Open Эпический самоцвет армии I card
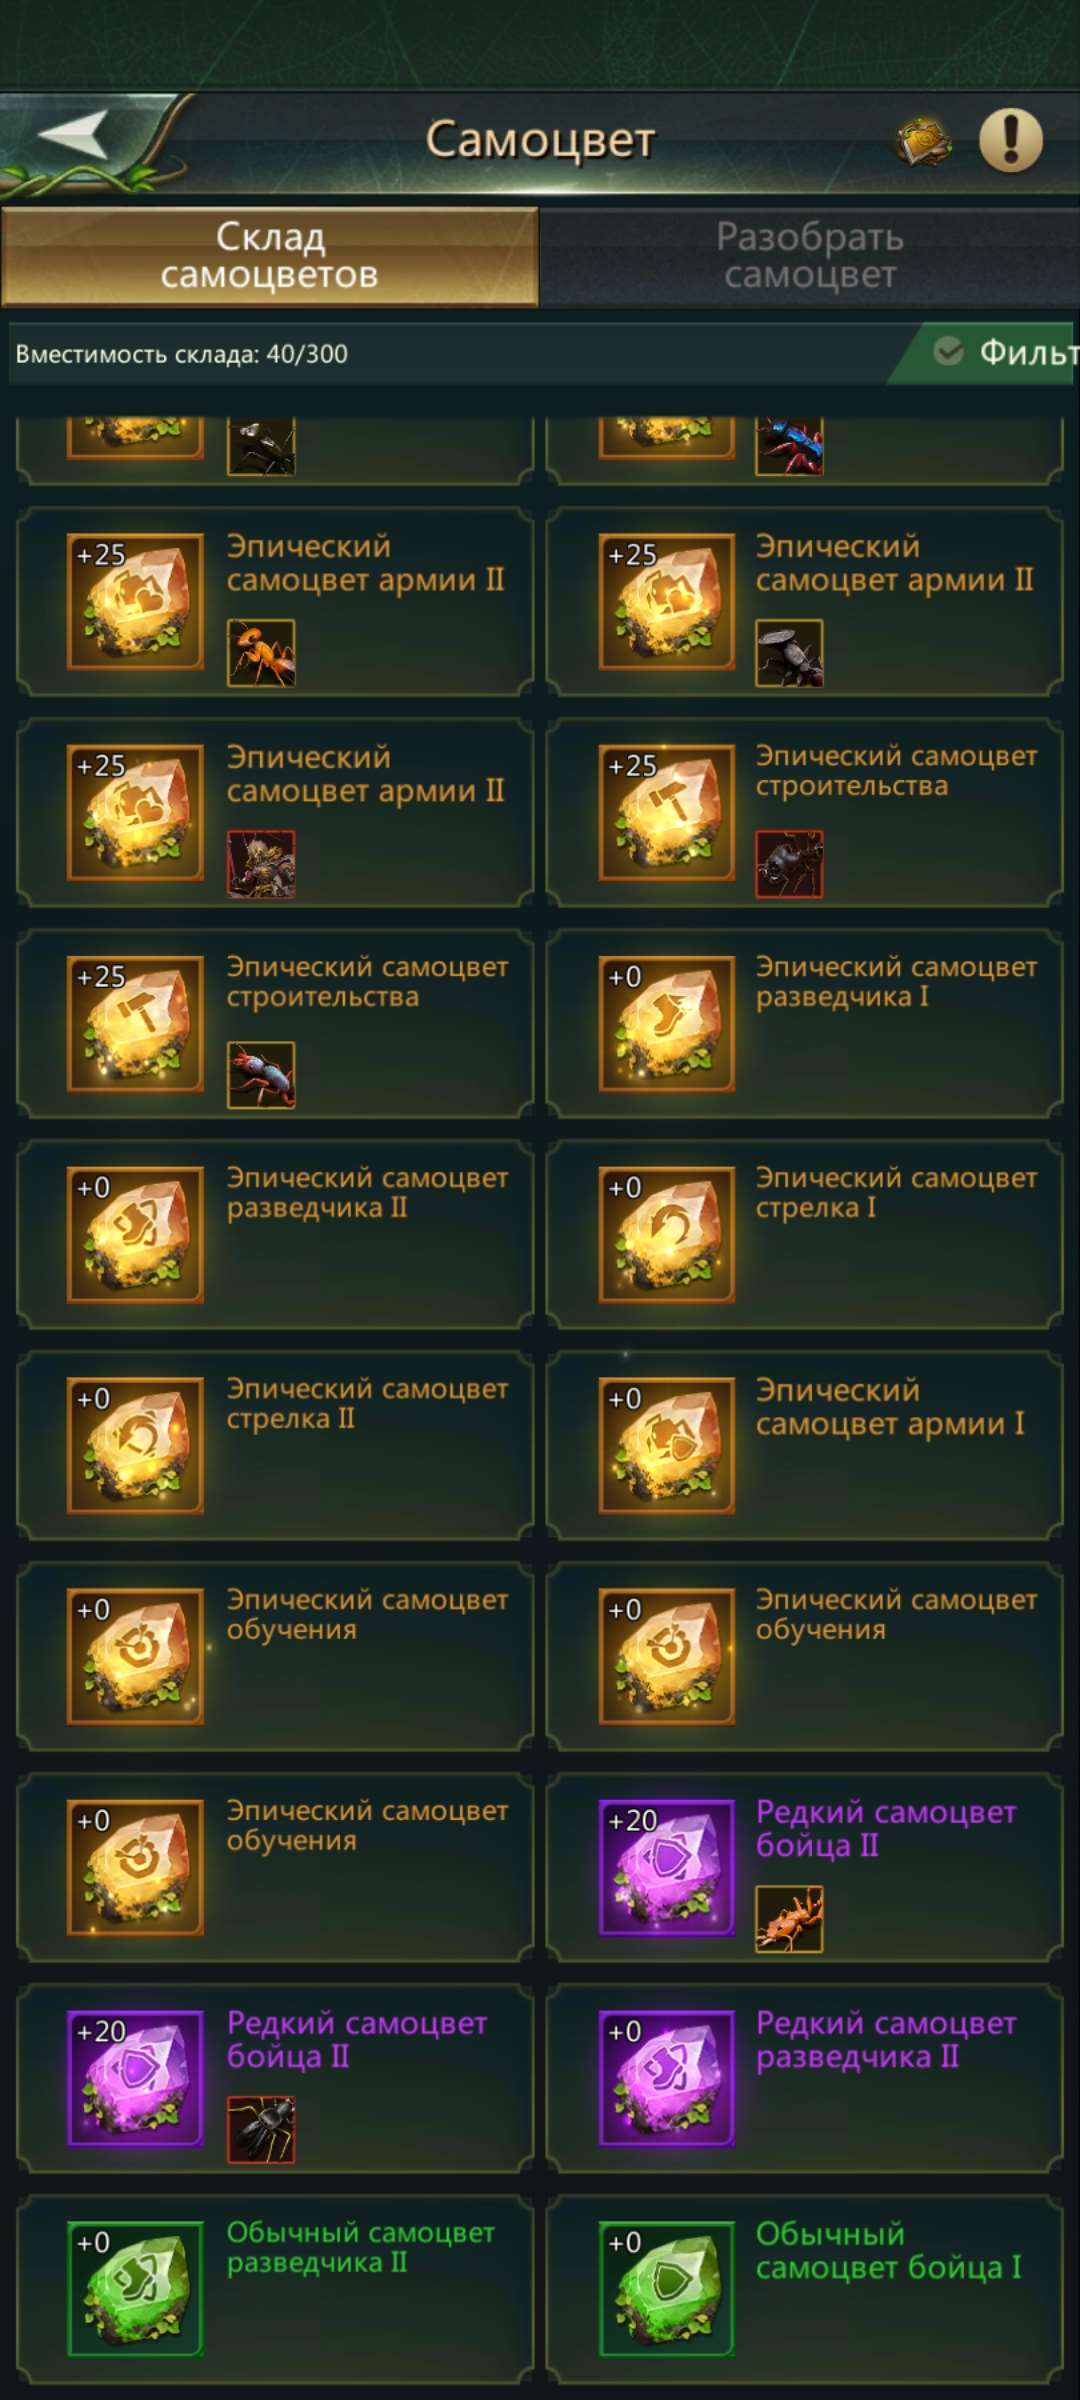This screenshot has height=2400, width=1080. click(x=805, y=1445)
